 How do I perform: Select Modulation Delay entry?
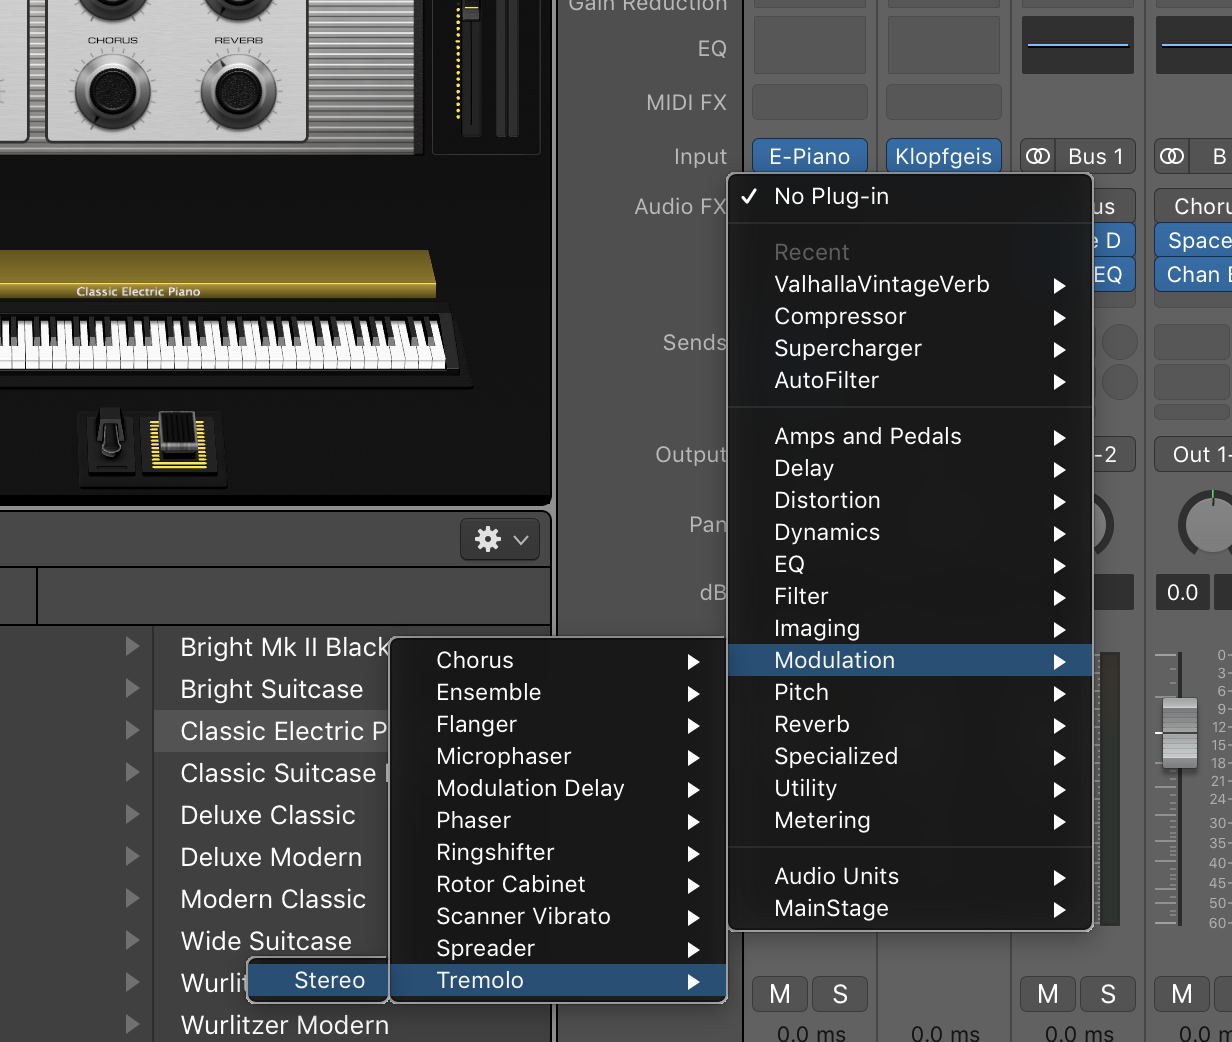coord(557,789)
